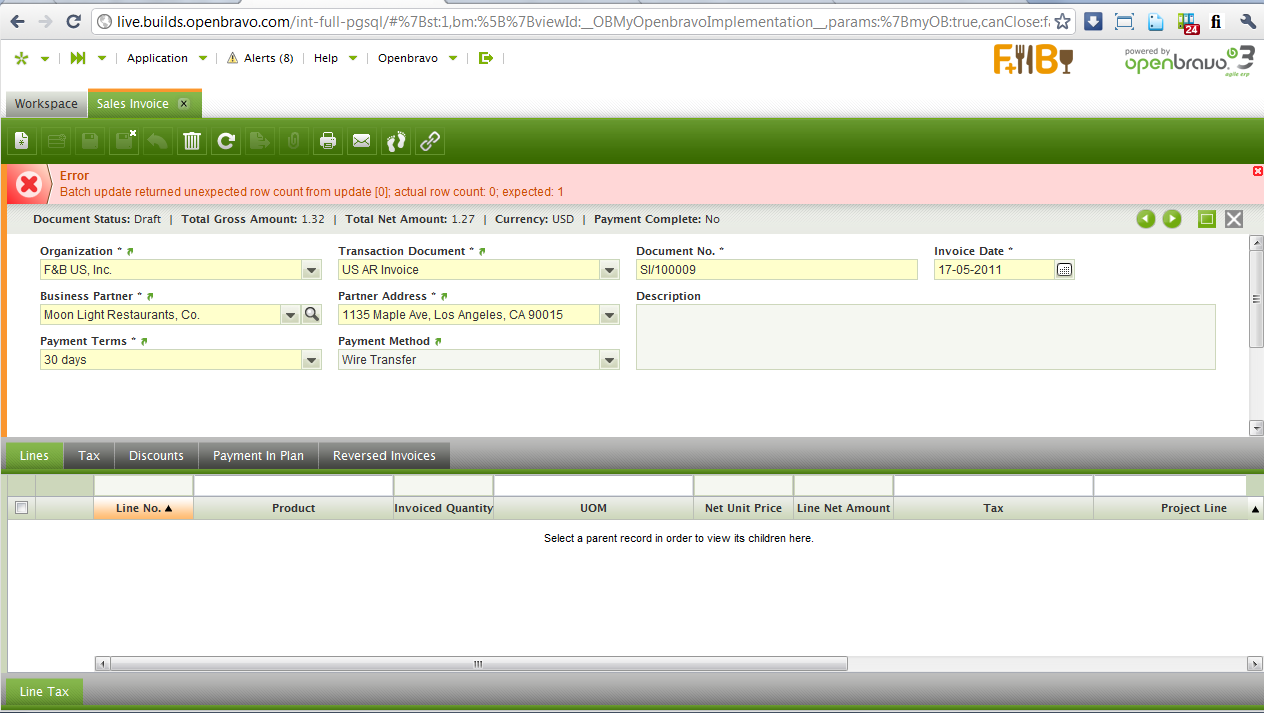Open Alerts (8) link
This screenshot has width=1264, height=713.
[x=260, y=58]
